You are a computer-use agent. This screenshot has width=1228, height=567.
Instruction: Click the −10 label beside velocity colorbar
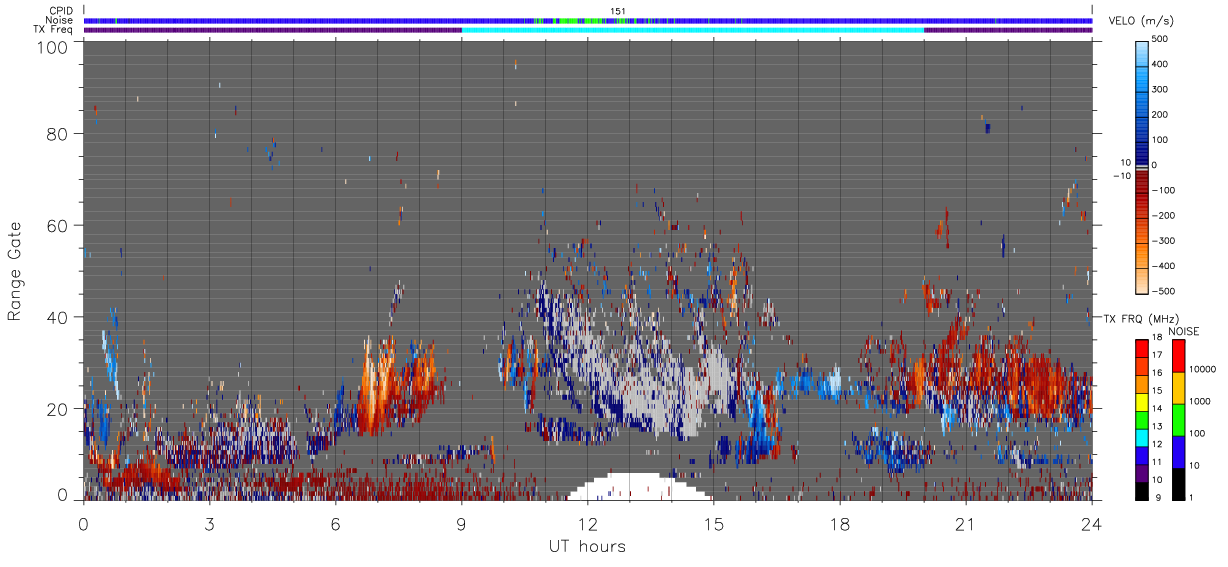(1122, 176)
